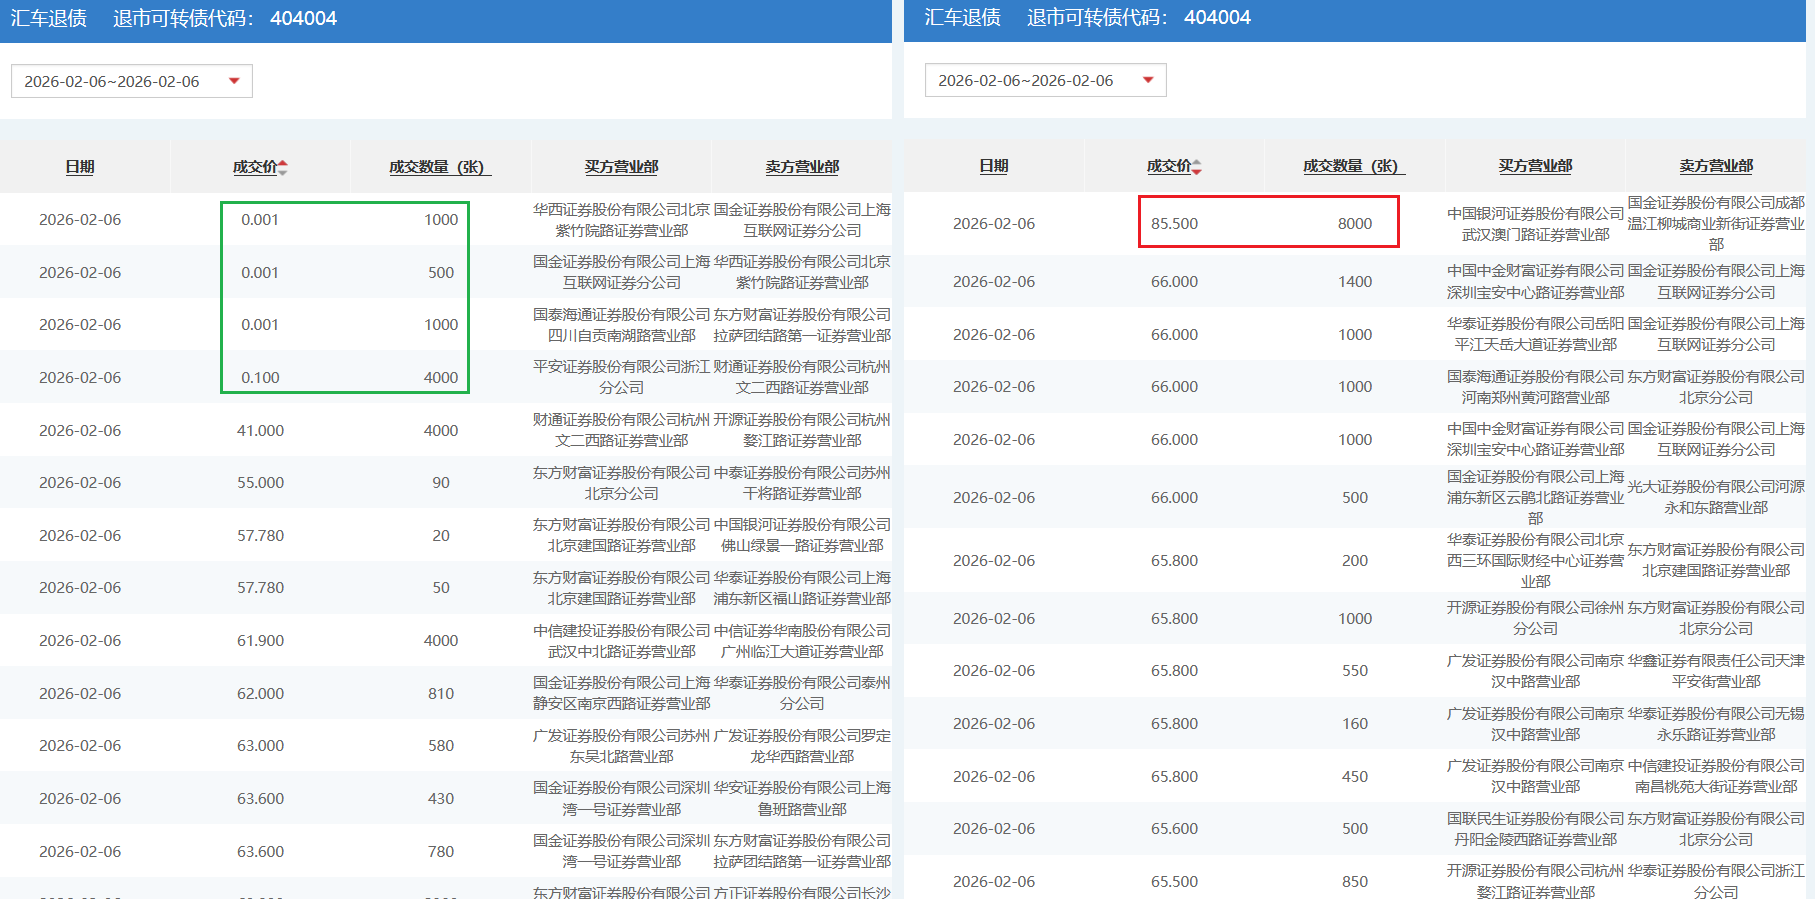The image size is (1815, 899).
Task: Open date range dropdown in left panel
Action: [x=234, y=81]
